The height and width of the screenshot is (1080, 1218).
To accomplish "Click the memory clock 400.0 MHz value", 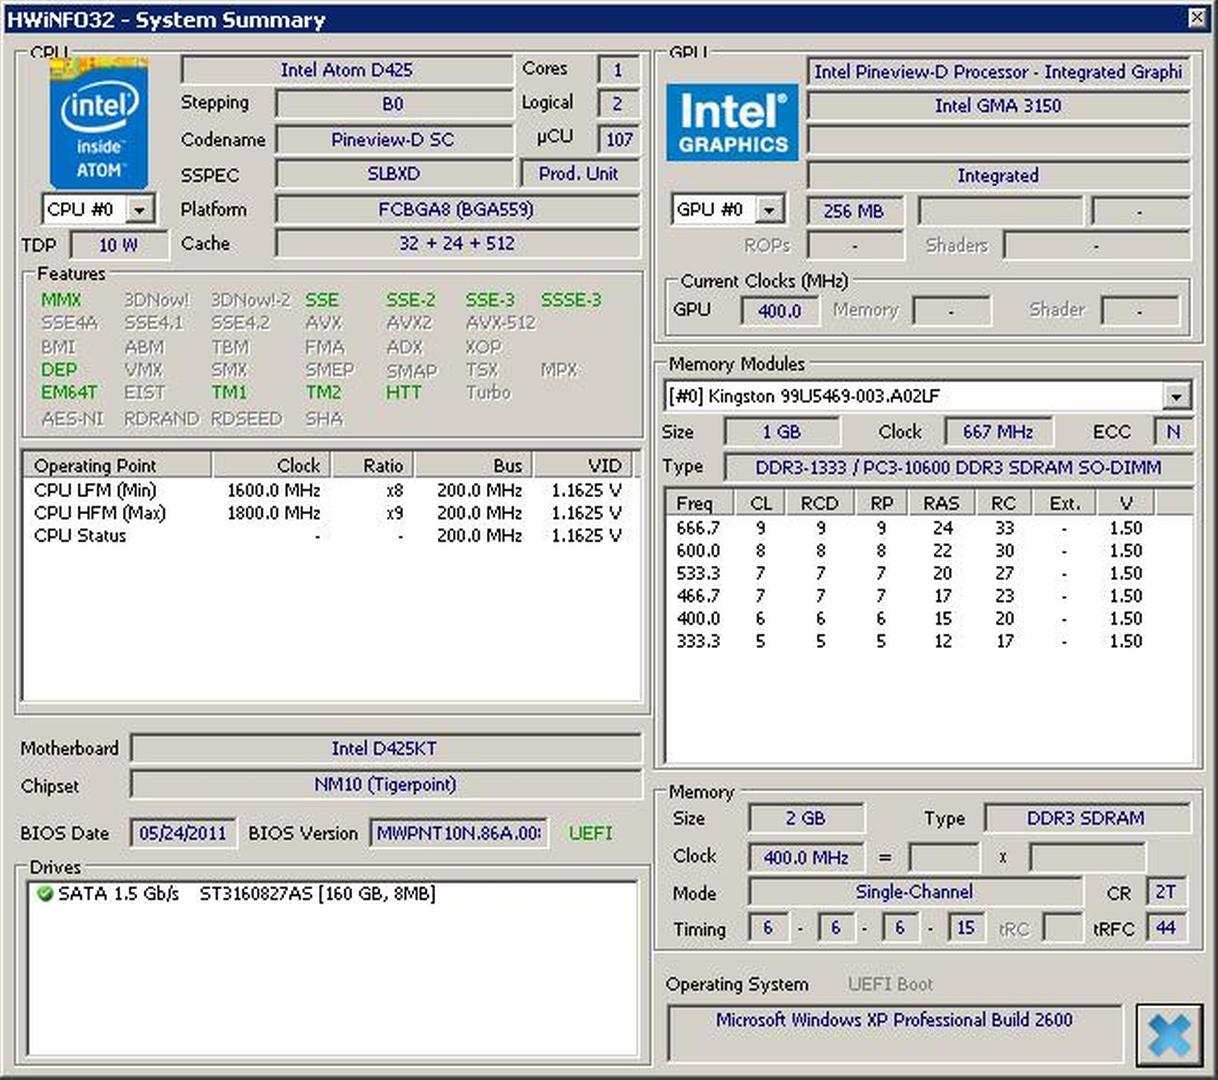I will [x=805, y=857].
